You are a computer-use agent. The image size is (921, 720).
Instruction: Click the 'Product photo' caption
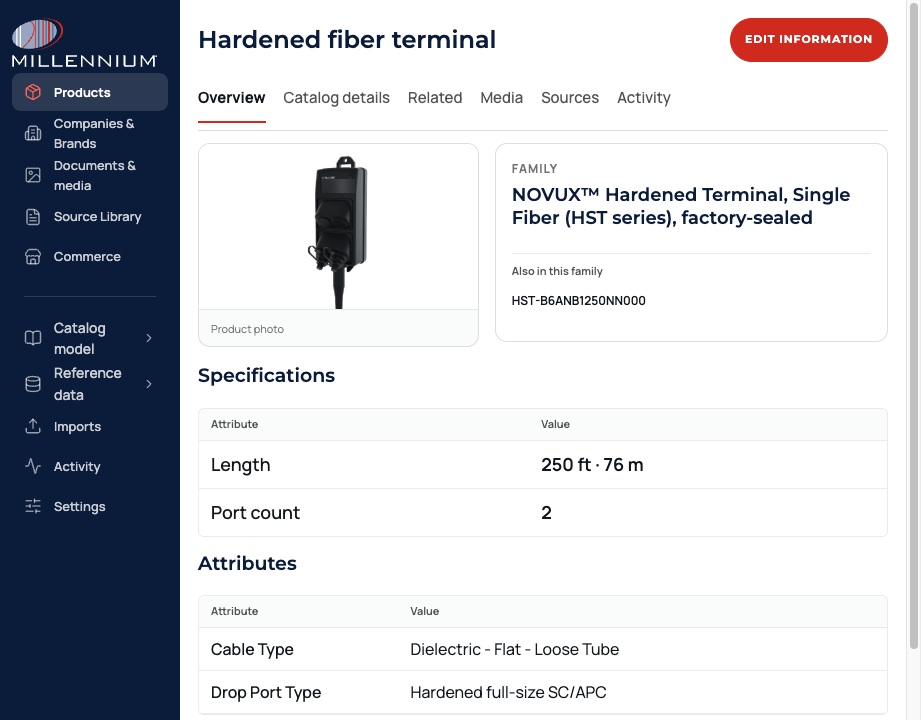coord(247,329)
